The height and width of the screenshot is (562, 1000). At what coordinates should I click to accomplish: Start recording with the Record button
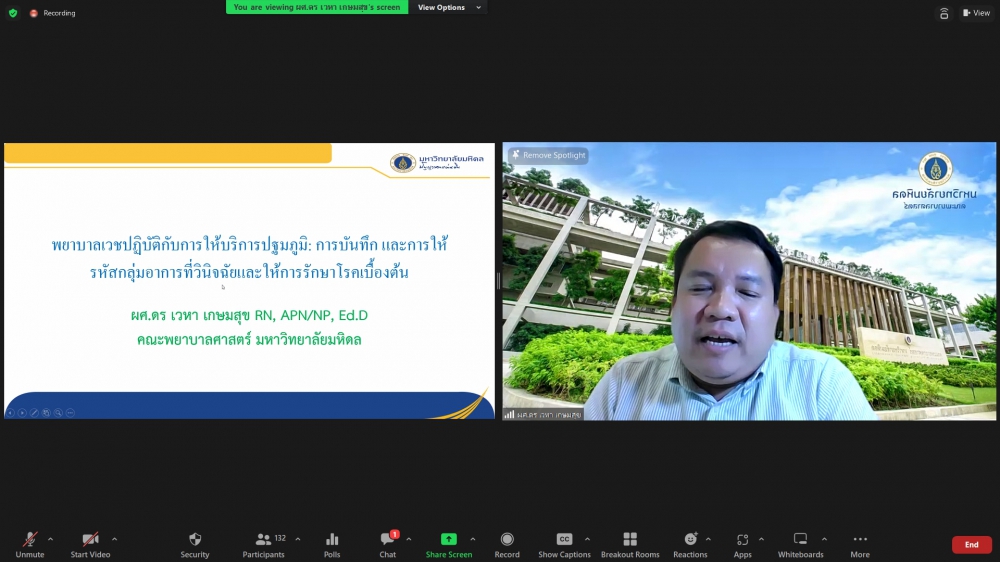tap(507, 544)
